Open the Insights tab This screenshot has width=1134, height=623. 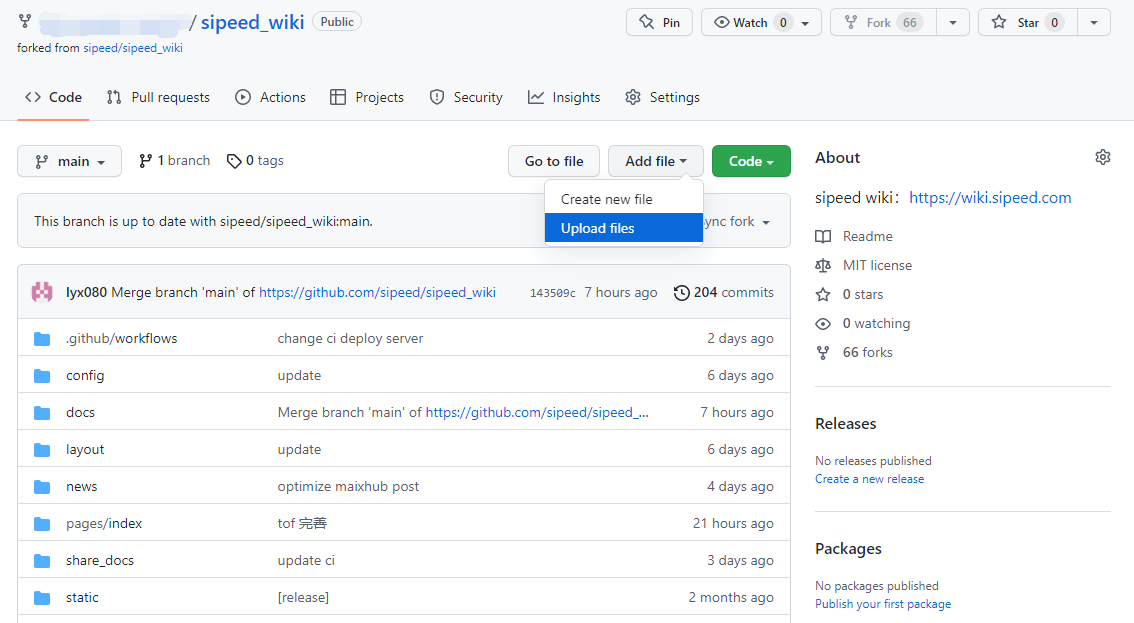click(x=564, y=97)
